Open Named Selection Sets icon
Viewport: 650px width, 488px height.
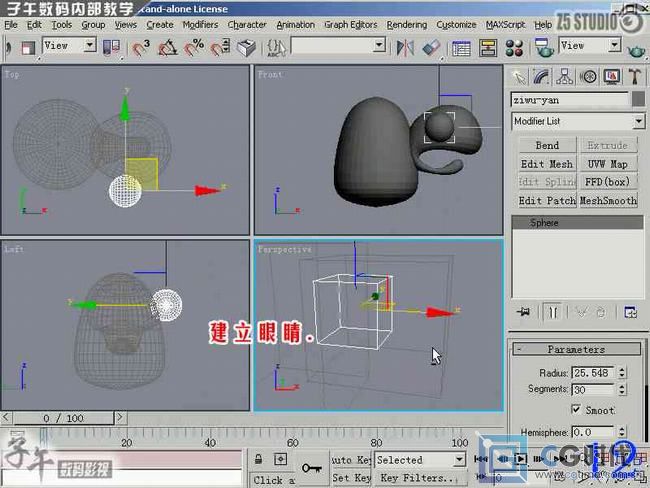click(x=276, y=47)
